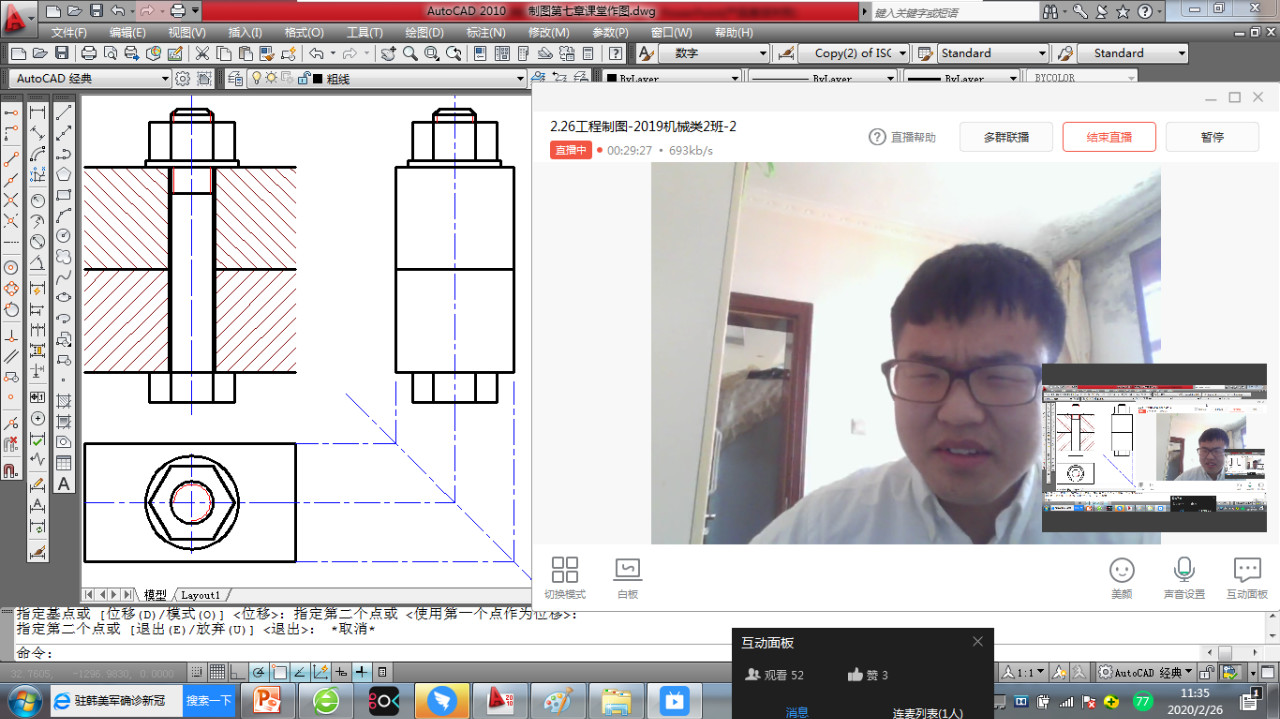This screenshot has height=719, width=1280.
Task: Click the Plot printer icon in standard toolbar
Action: click(x=88, y=54)
